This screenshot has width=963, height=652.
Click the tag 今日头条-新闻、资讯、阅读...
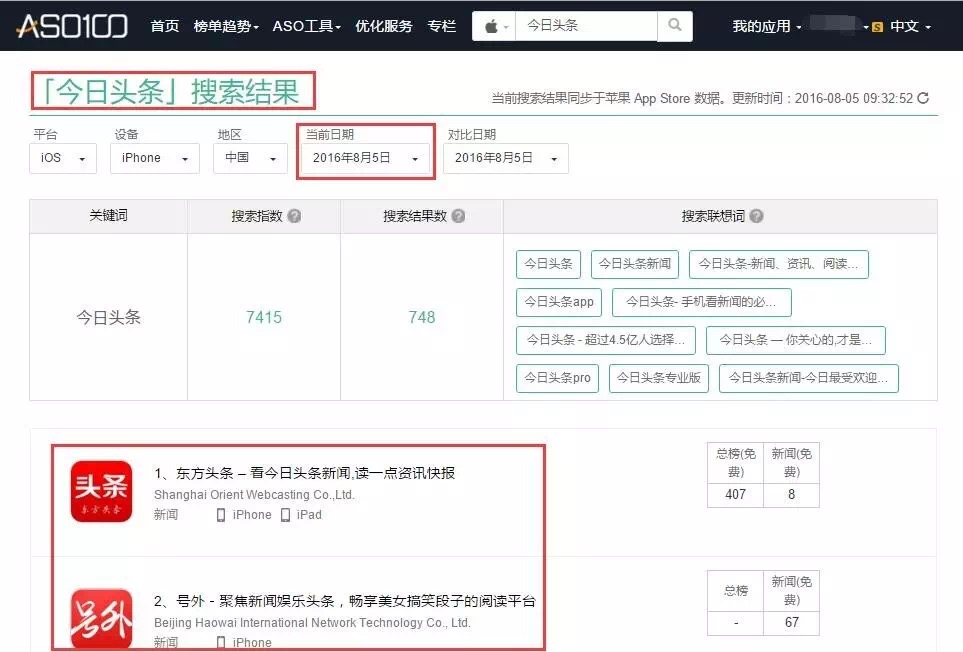779,264
